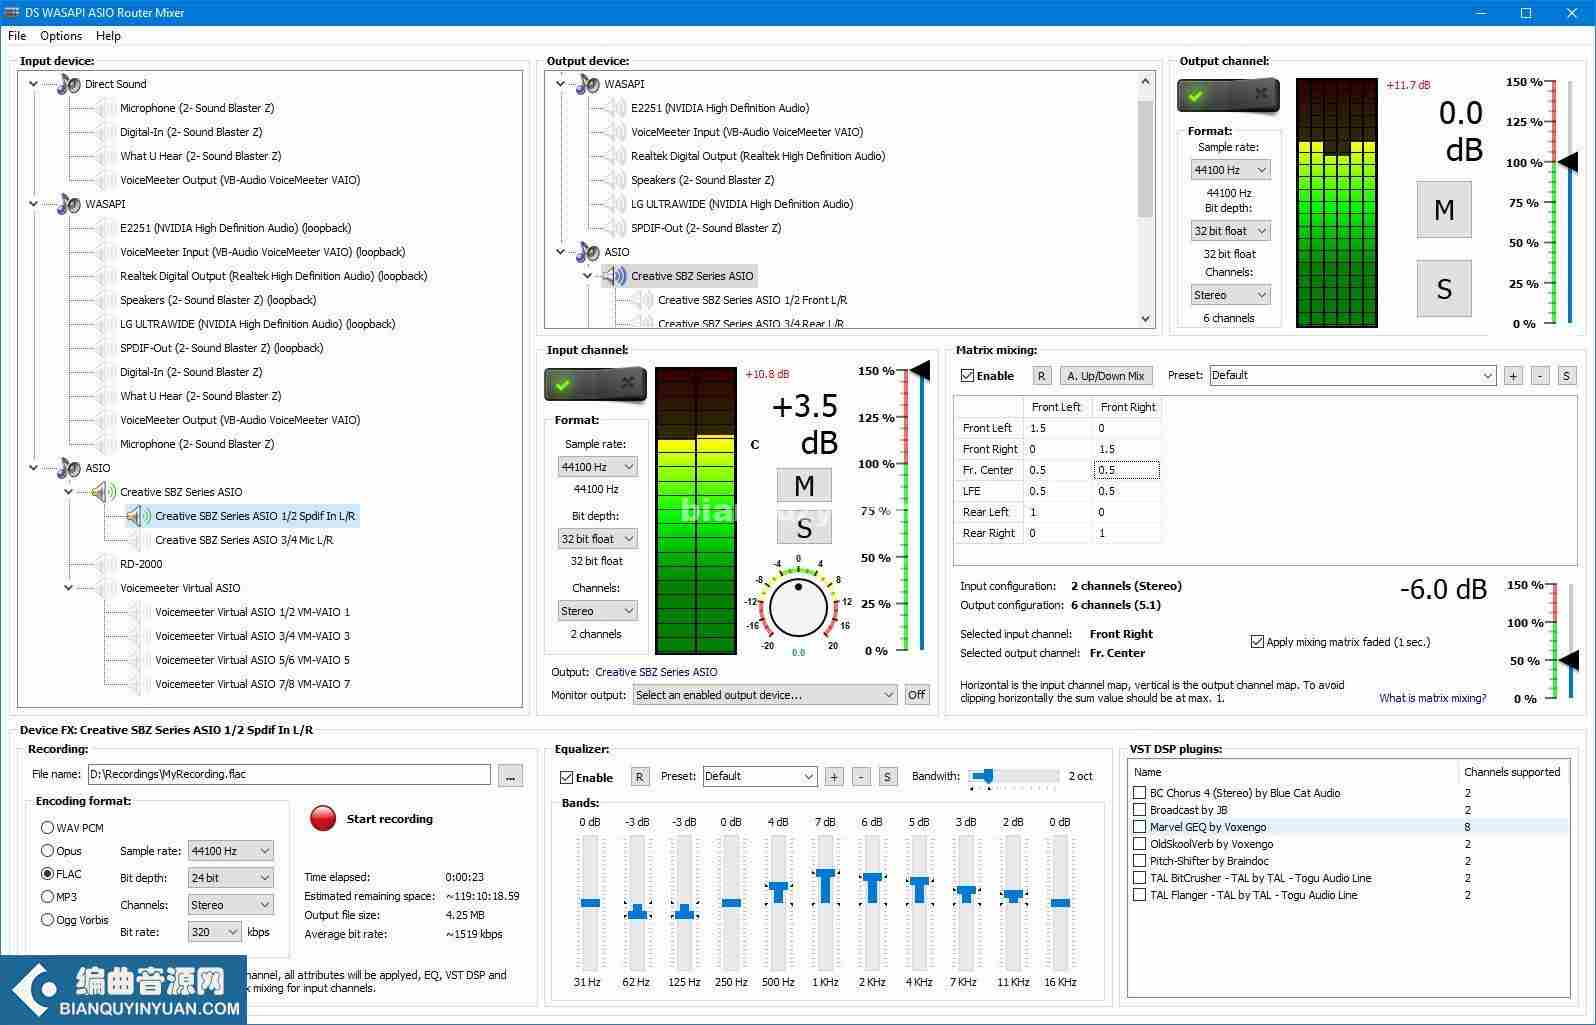
Task: Open the What is matrix mixing link
Action: [1432, 698]
